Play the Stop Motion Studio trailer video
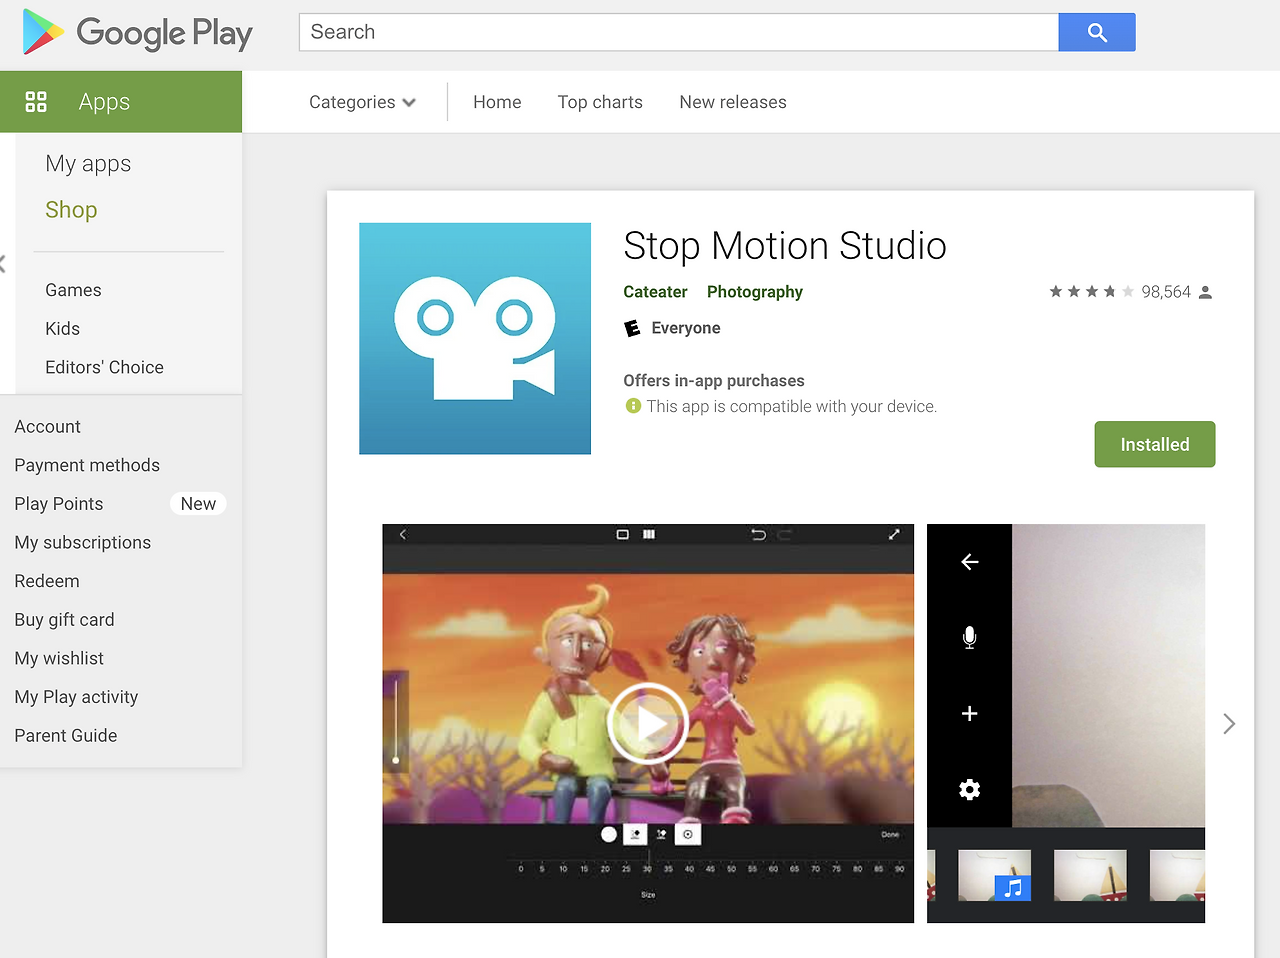This screenshot has height=958, width=1280. pos(648,723)
